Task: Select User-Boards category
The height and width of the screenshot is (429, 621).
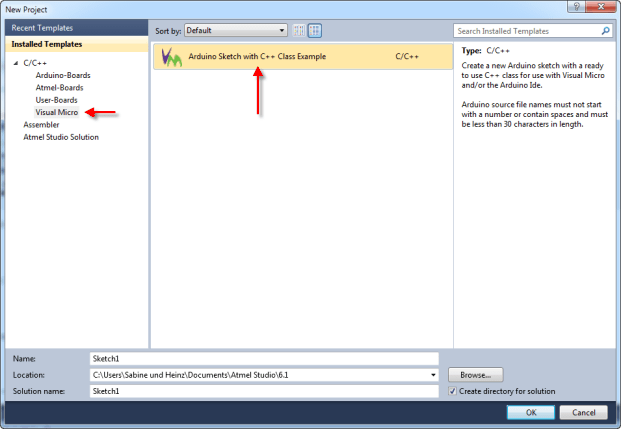Action: [56, 100]
